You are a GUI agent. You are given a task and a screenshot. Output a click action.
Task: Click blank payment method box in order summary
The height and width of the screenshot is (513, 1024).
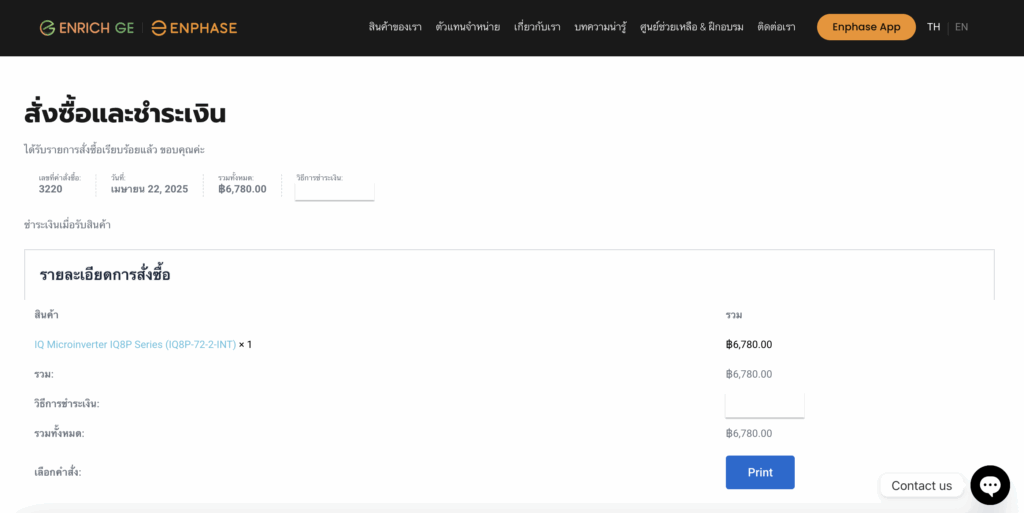tap(334, 190)
